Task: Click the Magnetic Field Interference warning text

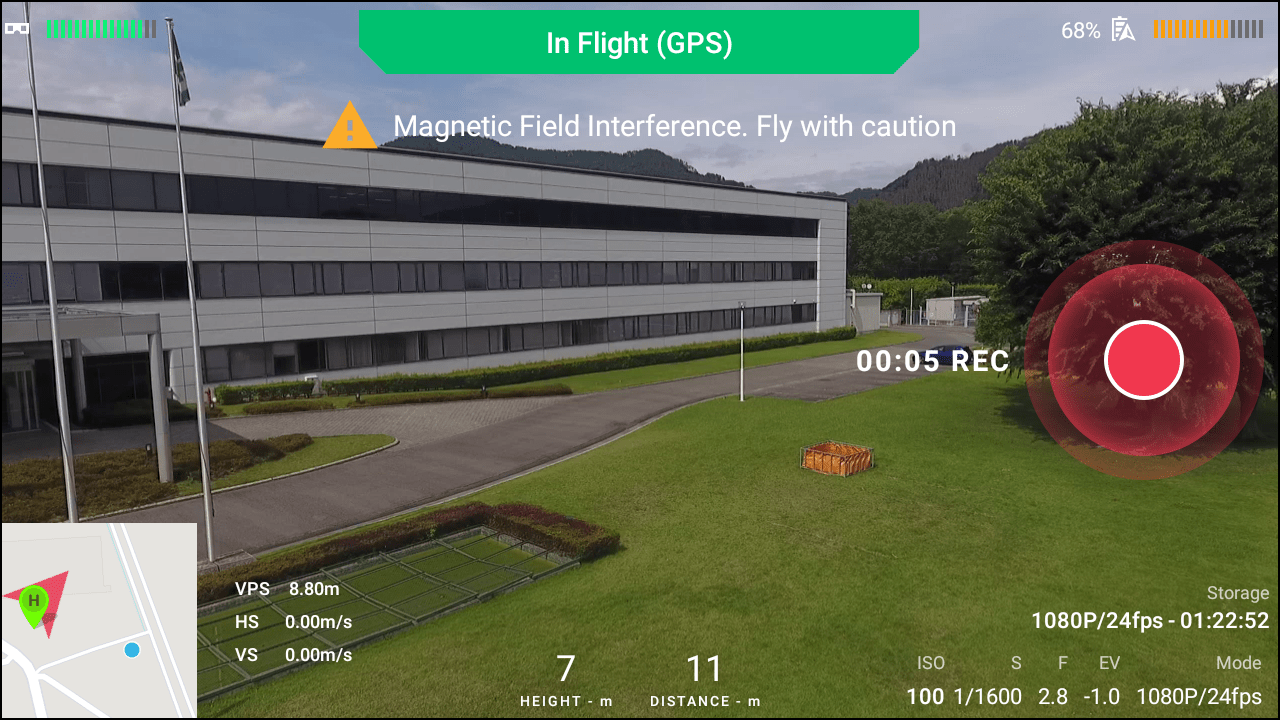Action: [674, 127]
